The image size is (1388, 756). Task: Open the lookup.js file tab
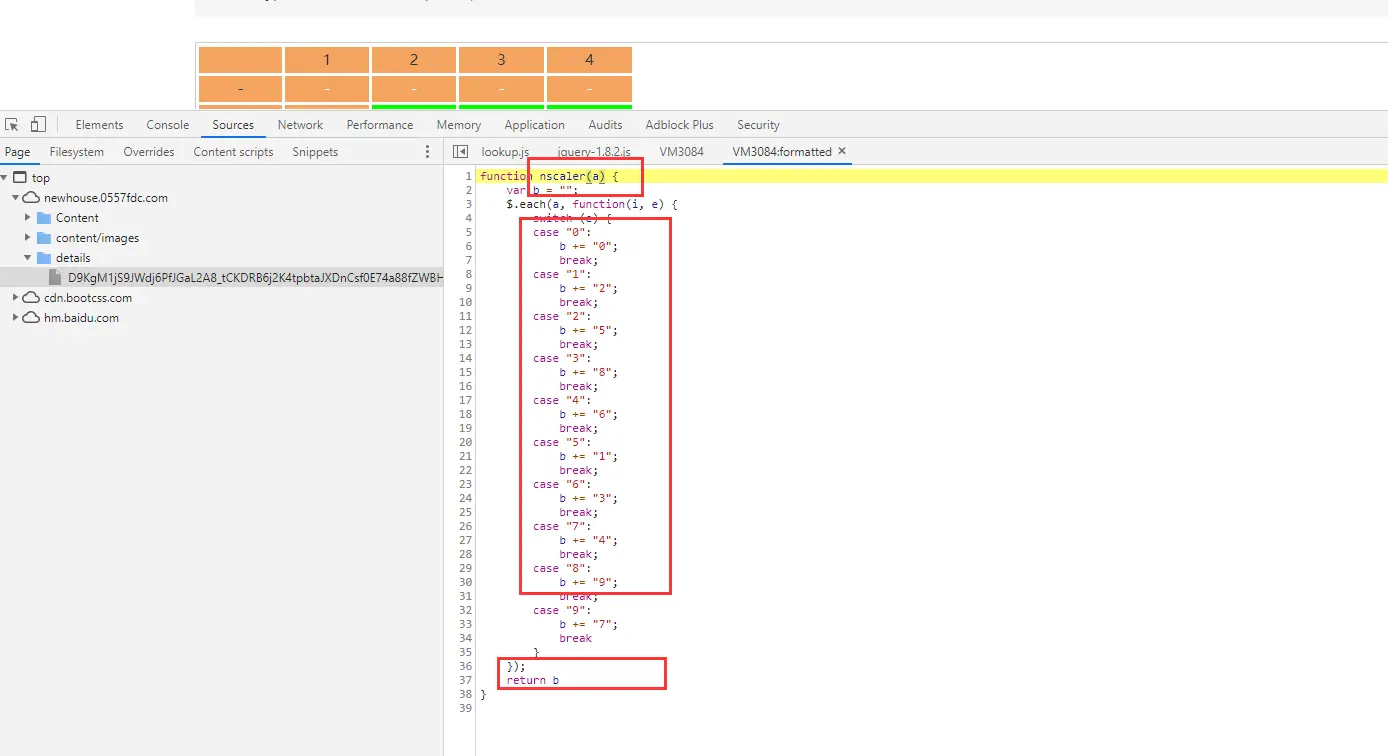(505, 152)
